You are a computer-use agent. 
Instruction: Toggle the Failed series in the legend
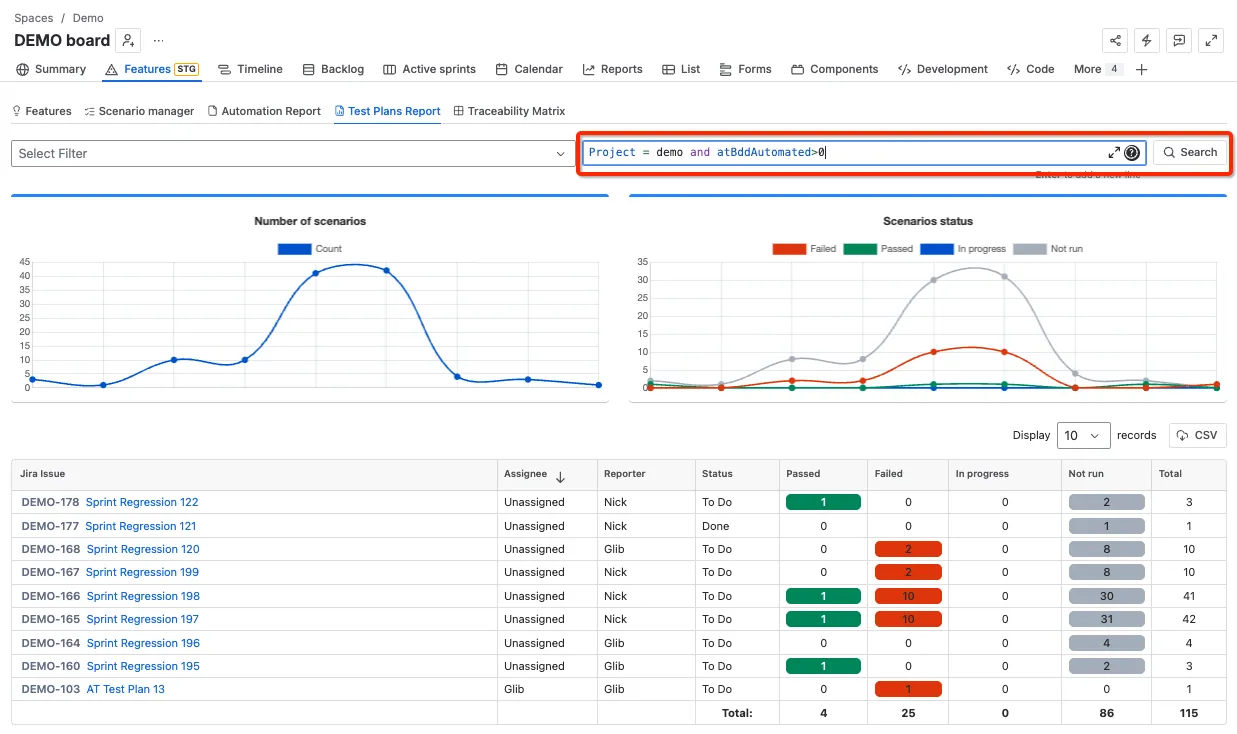click(x=804, y=248)
